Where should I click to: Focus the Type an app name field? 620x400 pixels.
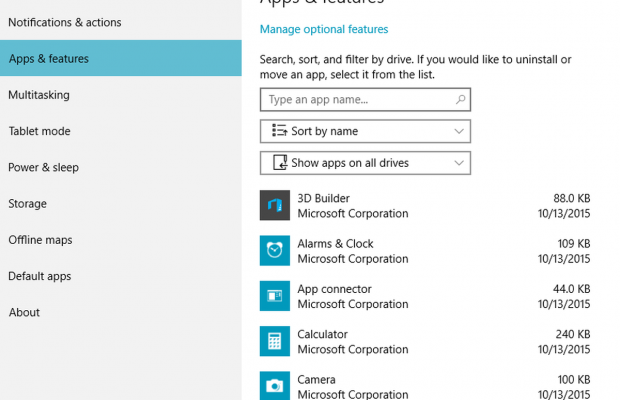[355, 99]
